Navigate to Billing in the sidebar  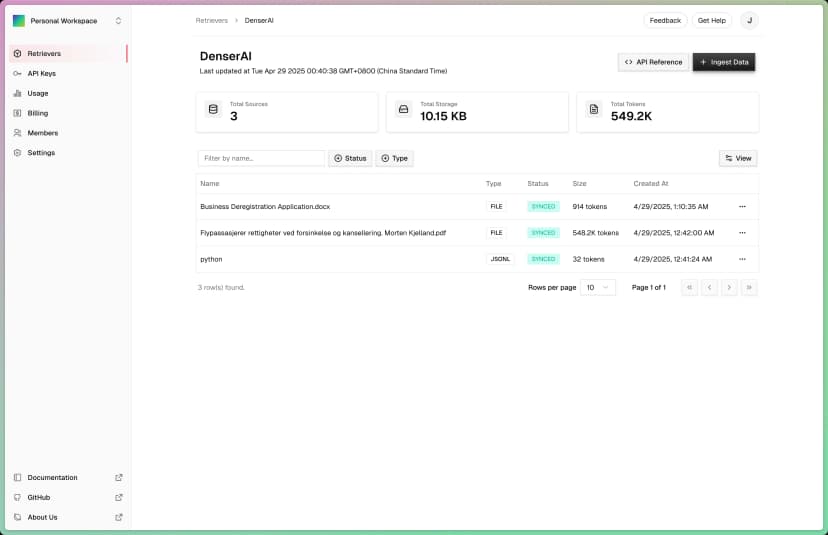38,113
